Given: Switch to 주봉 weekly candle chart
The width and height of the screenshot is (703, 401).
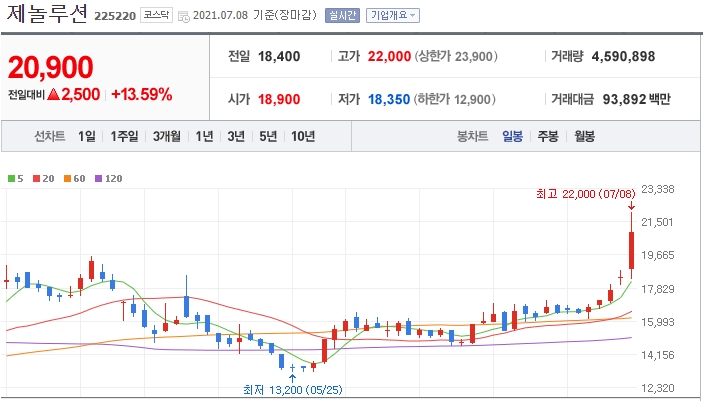Looking at the screenshot, I should (x=548, y=136).
